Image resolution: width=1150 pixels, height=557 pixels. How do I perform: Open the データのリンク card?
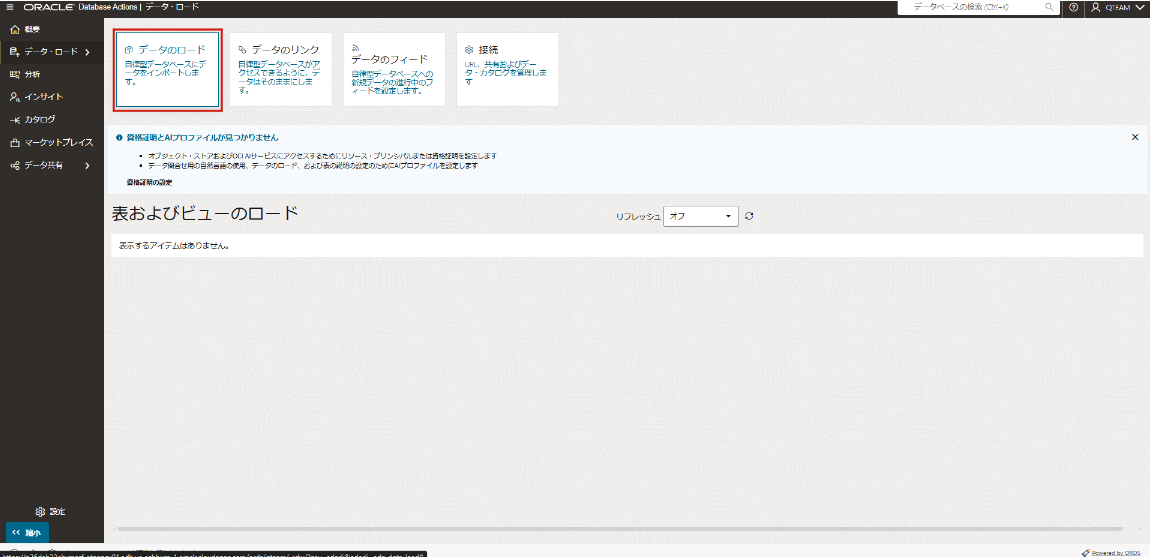281,70
